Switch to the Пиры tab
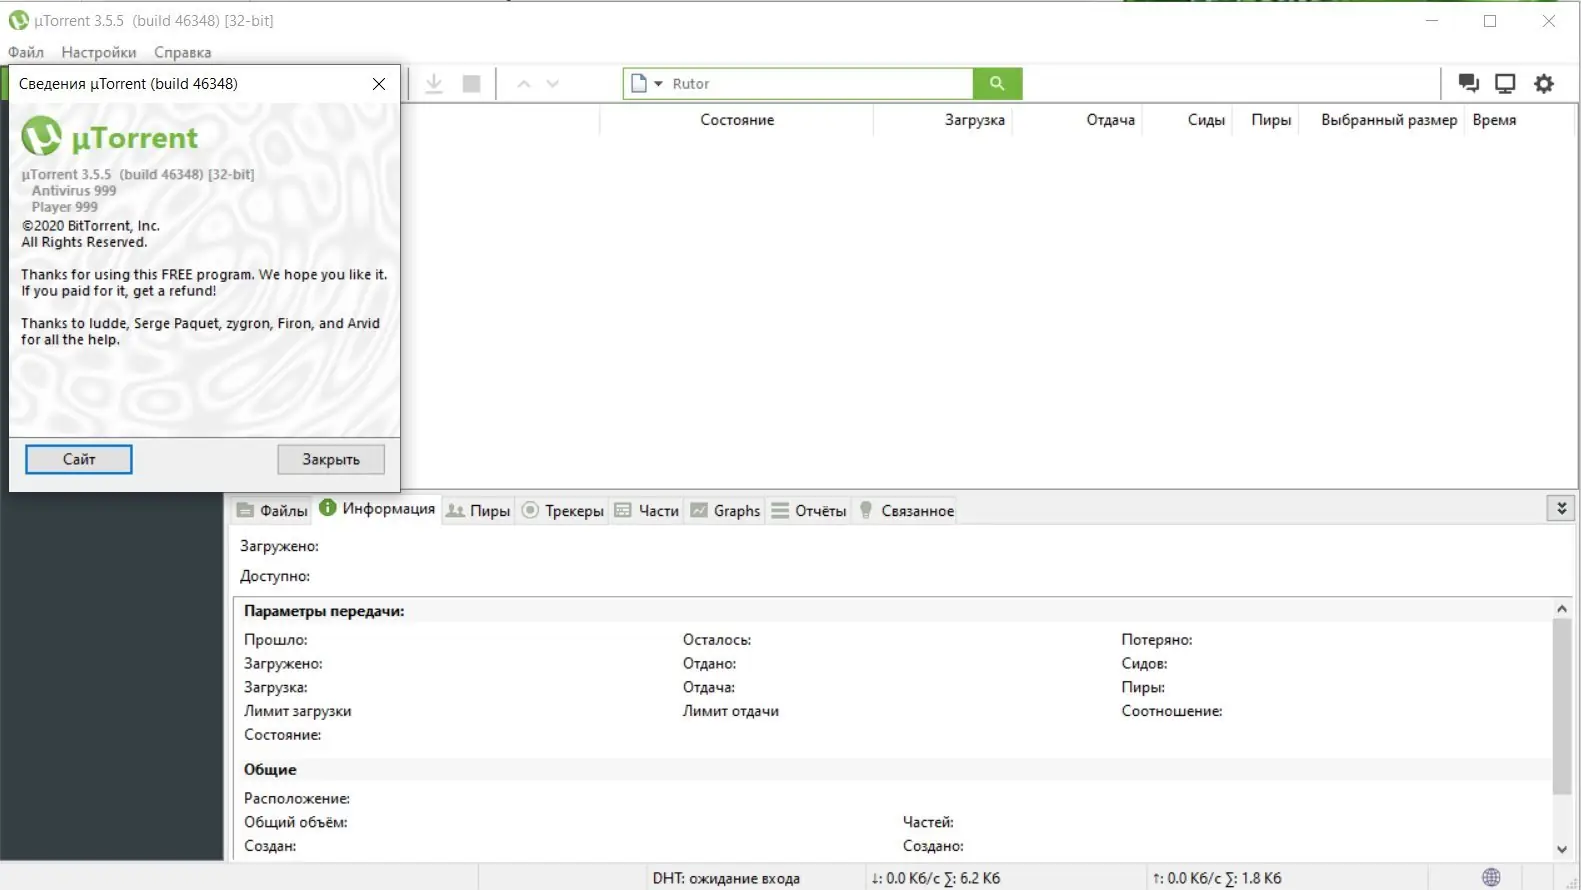The height and width of the screenshot is (890, 1581). pyautogui.click(x=478, y=511)
